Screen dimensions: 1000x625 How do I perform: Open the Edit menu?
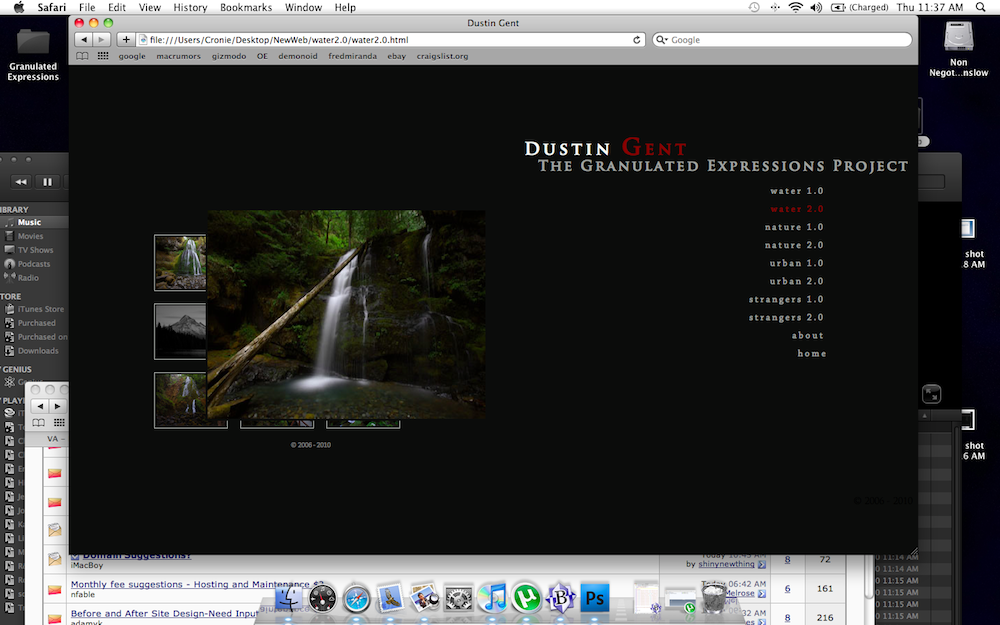pos(117,7)
